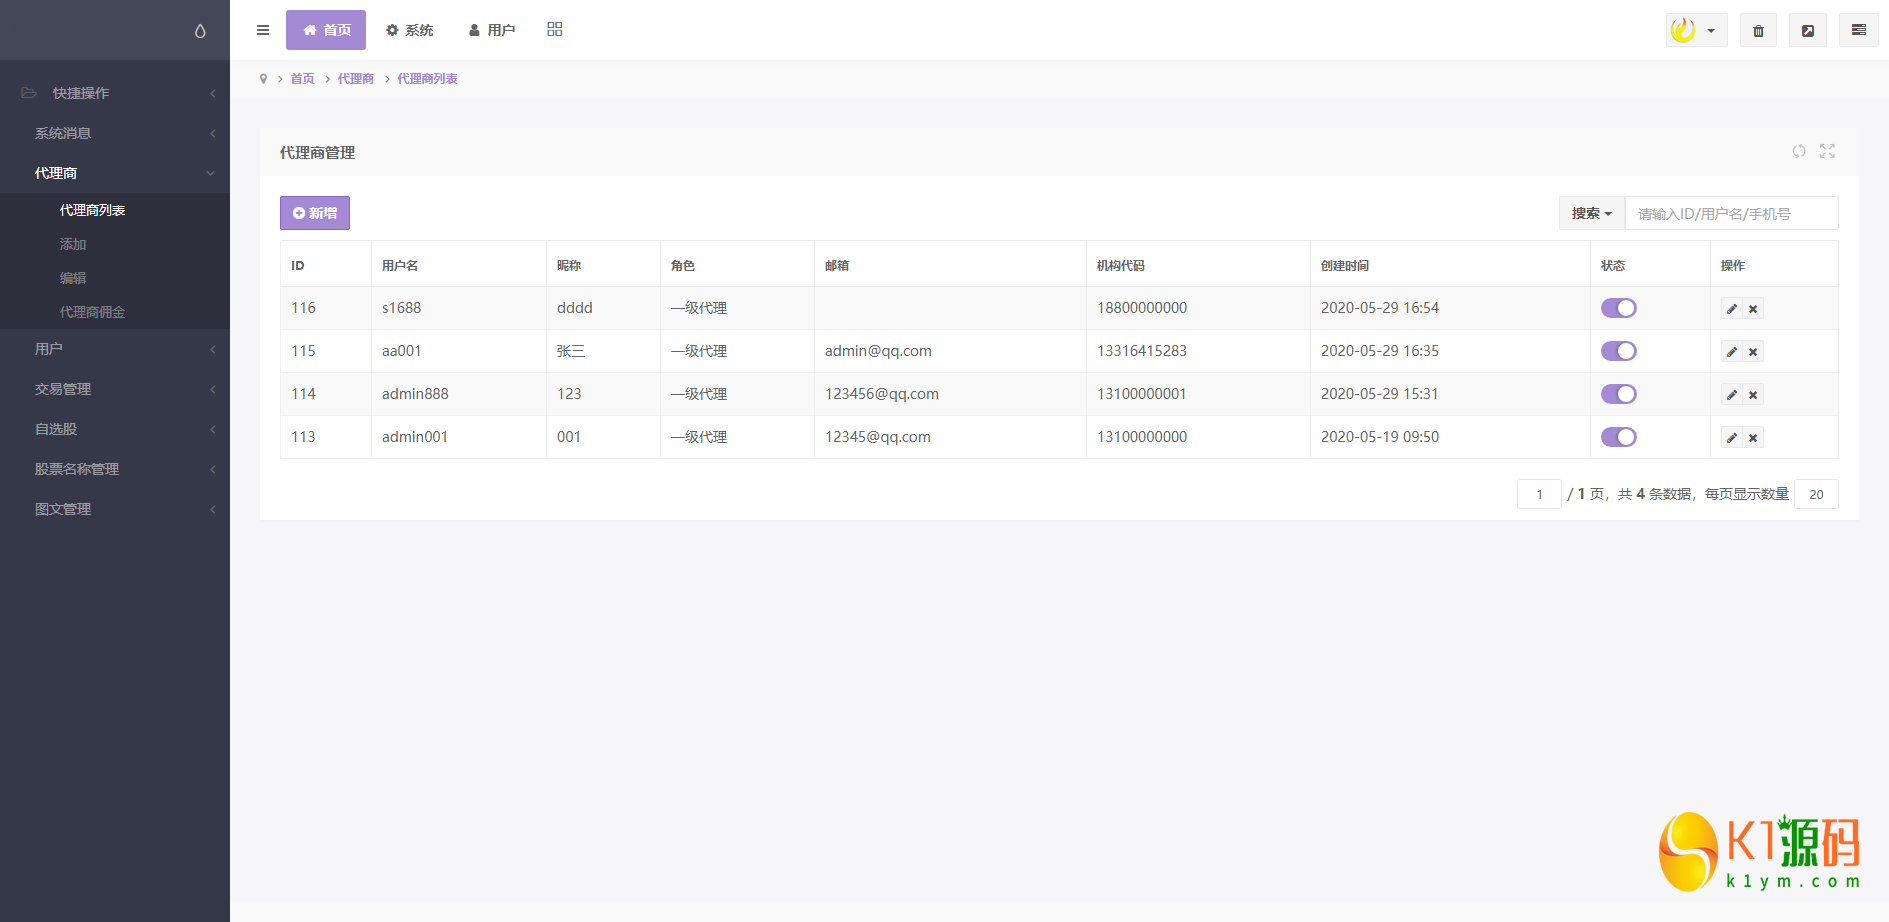Click the page number input field

pyautogui.click(x=1539, y=494)
